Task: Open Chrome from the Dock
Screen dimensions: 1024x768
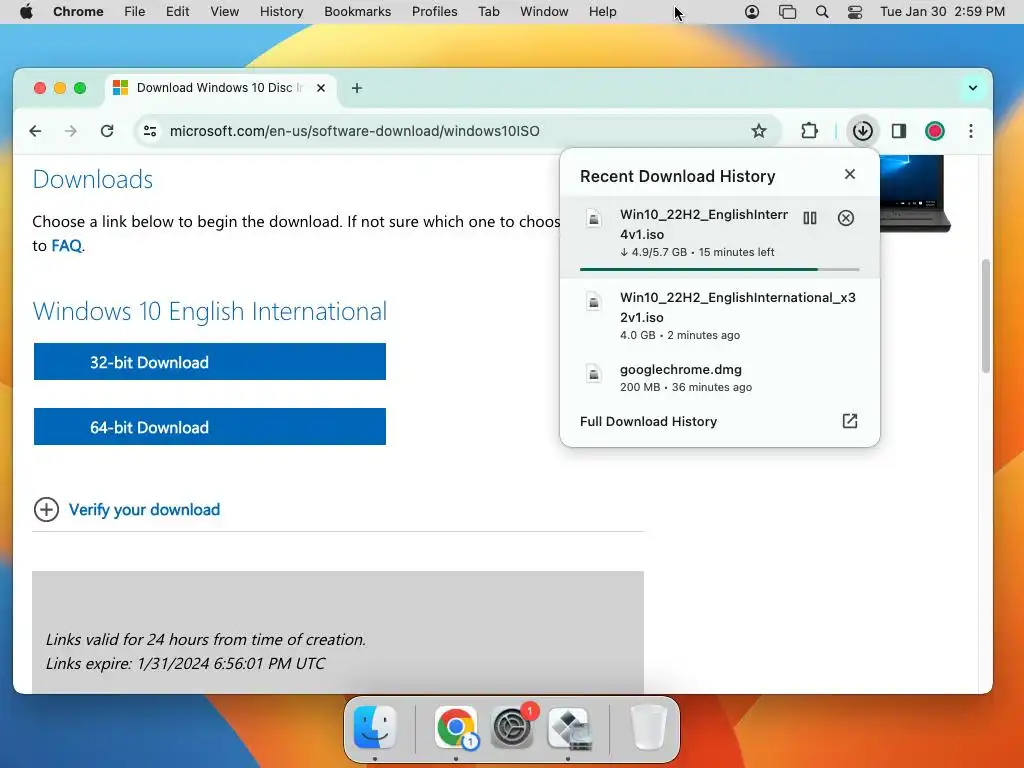Action: click(x=456, y=728)
